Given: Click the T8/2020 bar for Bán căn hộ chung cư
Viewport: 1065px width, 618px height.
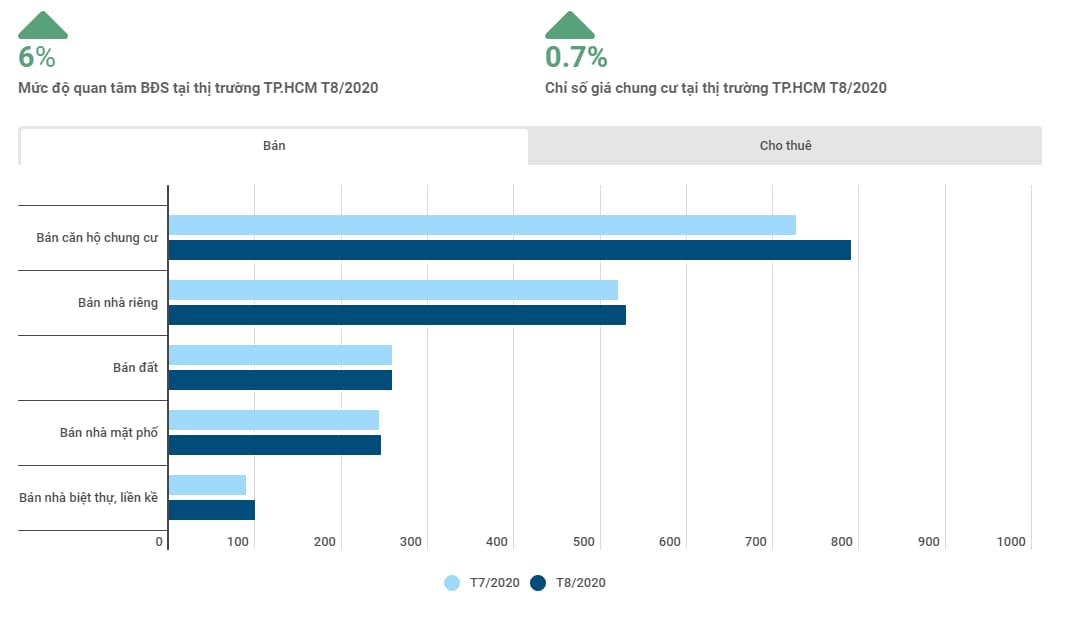Looking at the screenshot, I should [x=509, y=250].
